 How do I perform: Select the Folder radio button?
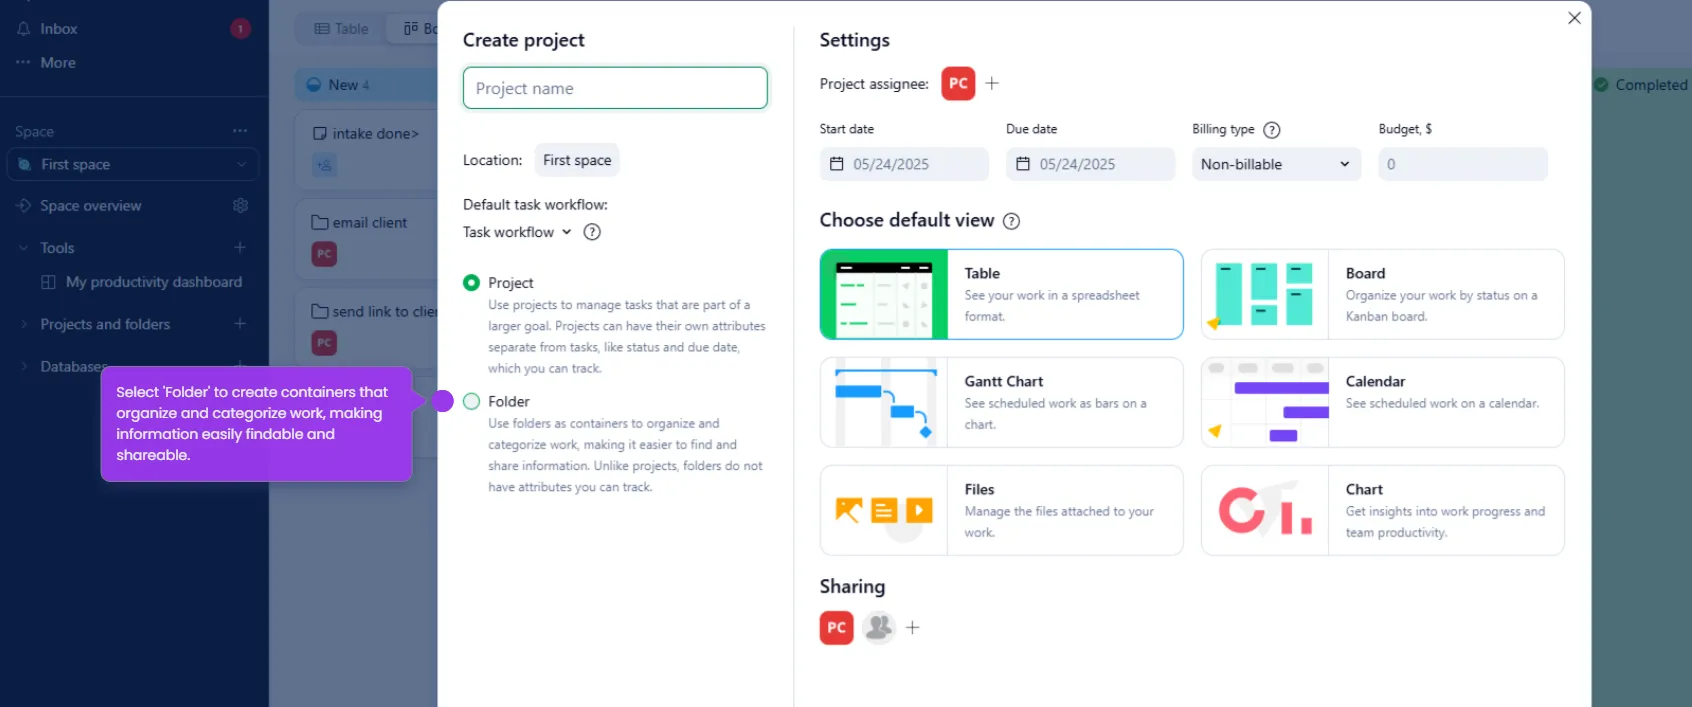click(471, 401)
